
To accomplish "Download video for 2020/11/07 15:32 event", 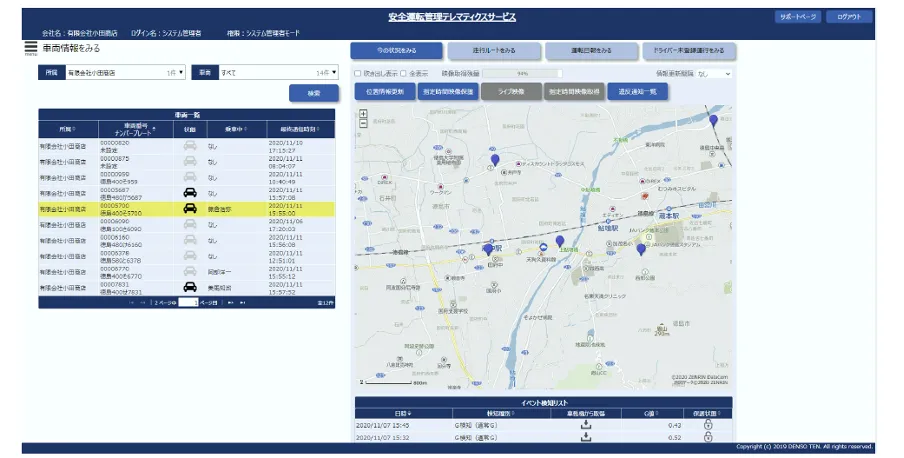I will point(586,437).
